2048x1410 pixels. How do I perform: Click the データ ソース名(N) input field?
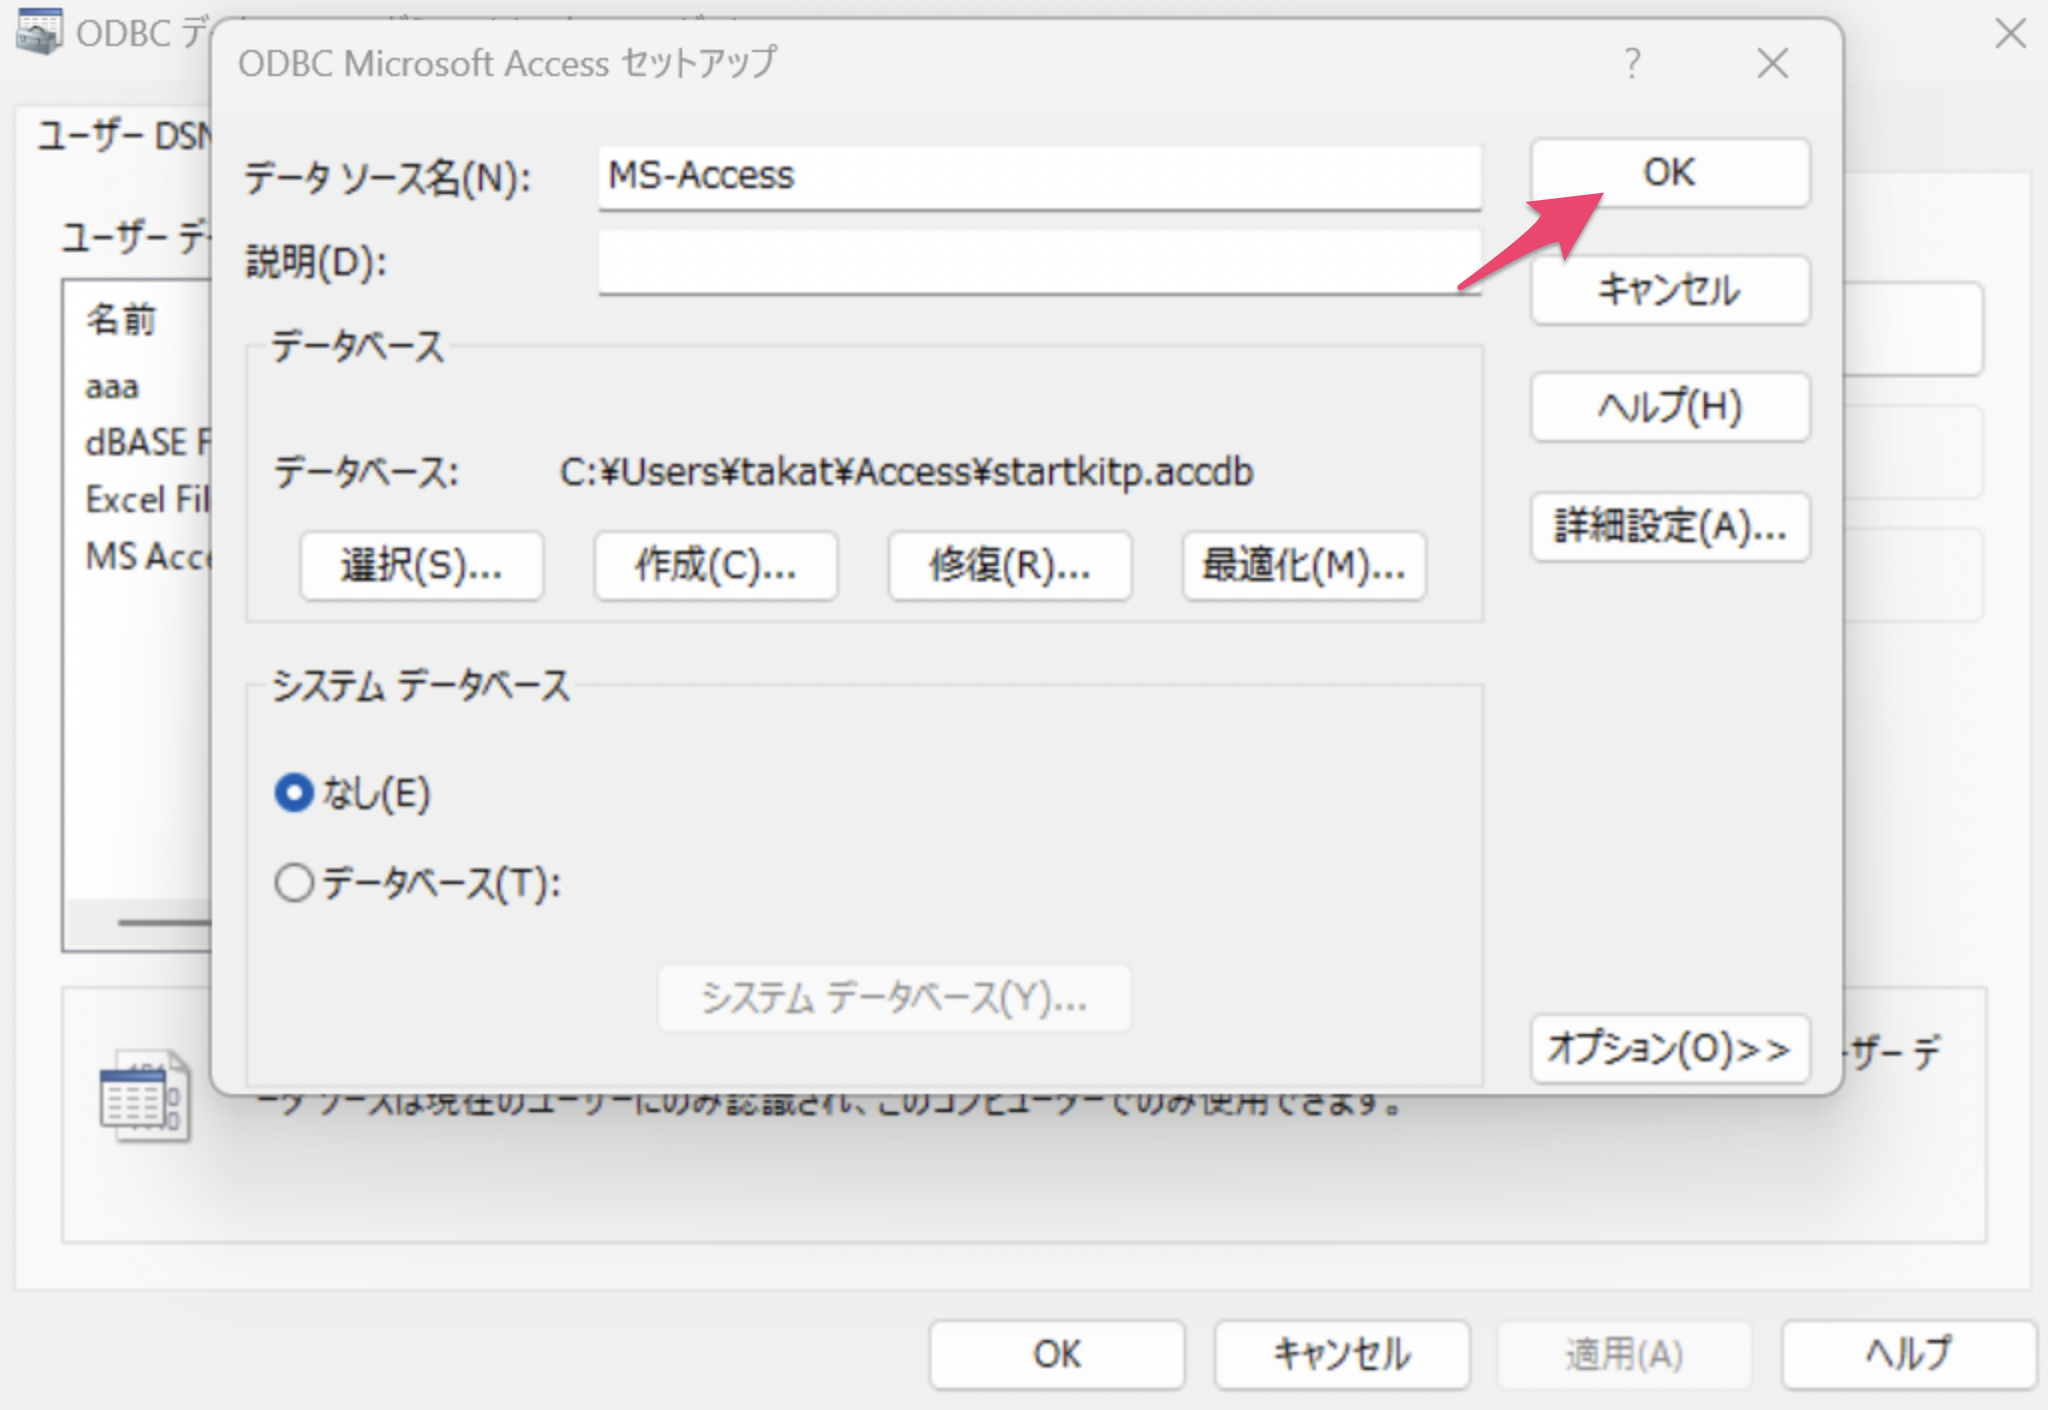[x=1039, y=177]
